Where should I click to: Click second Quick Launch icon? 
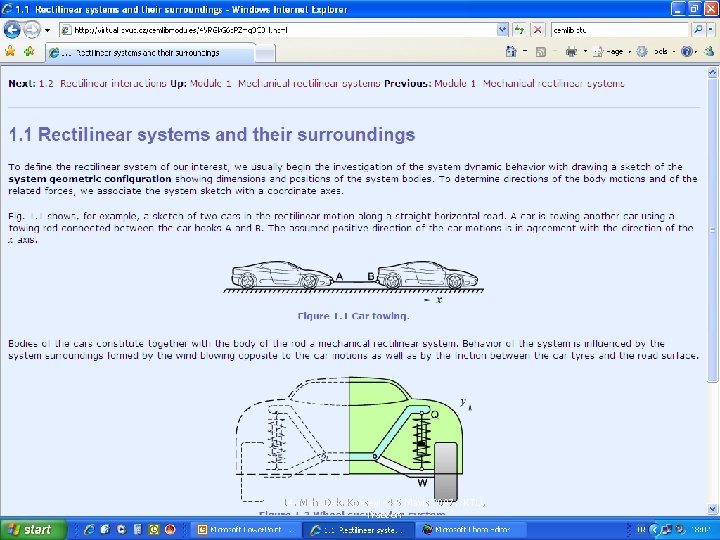(105, 529)
